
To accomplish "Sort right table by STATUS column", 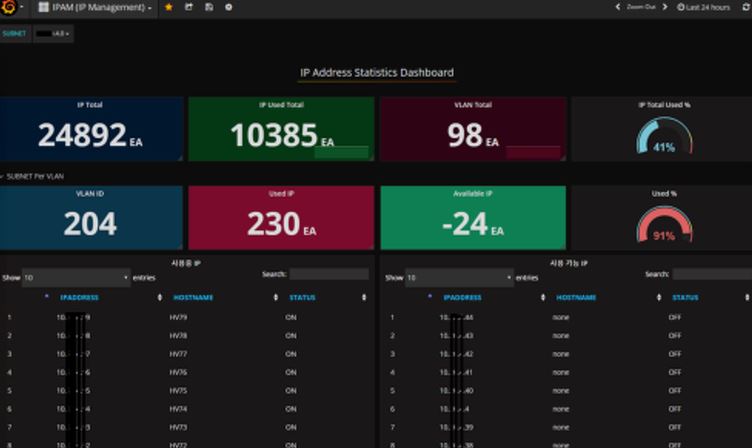I will click(x=685, y=297).
